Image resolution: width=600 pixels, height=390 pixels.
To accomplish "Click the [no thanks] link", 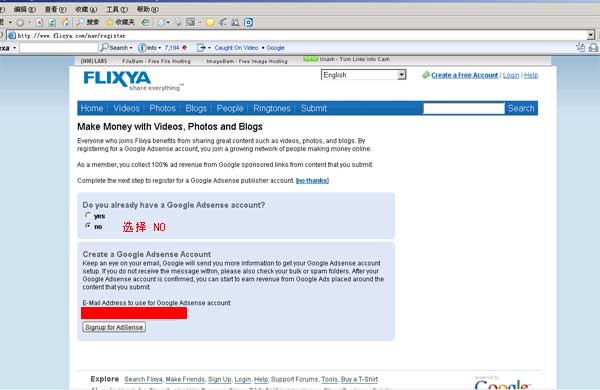I will tap(312, 181).
